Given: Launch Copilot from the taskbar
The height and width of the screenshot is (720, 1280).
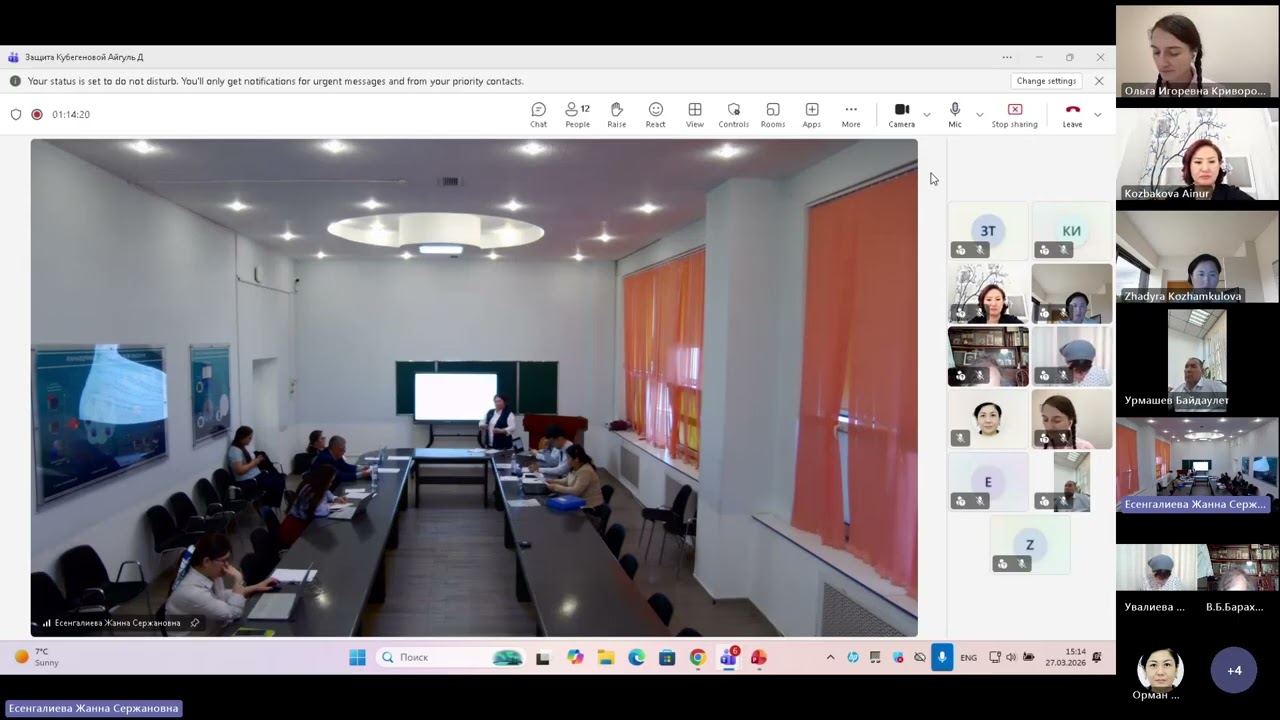Looking at the screenshot, I should click(575, 657).
